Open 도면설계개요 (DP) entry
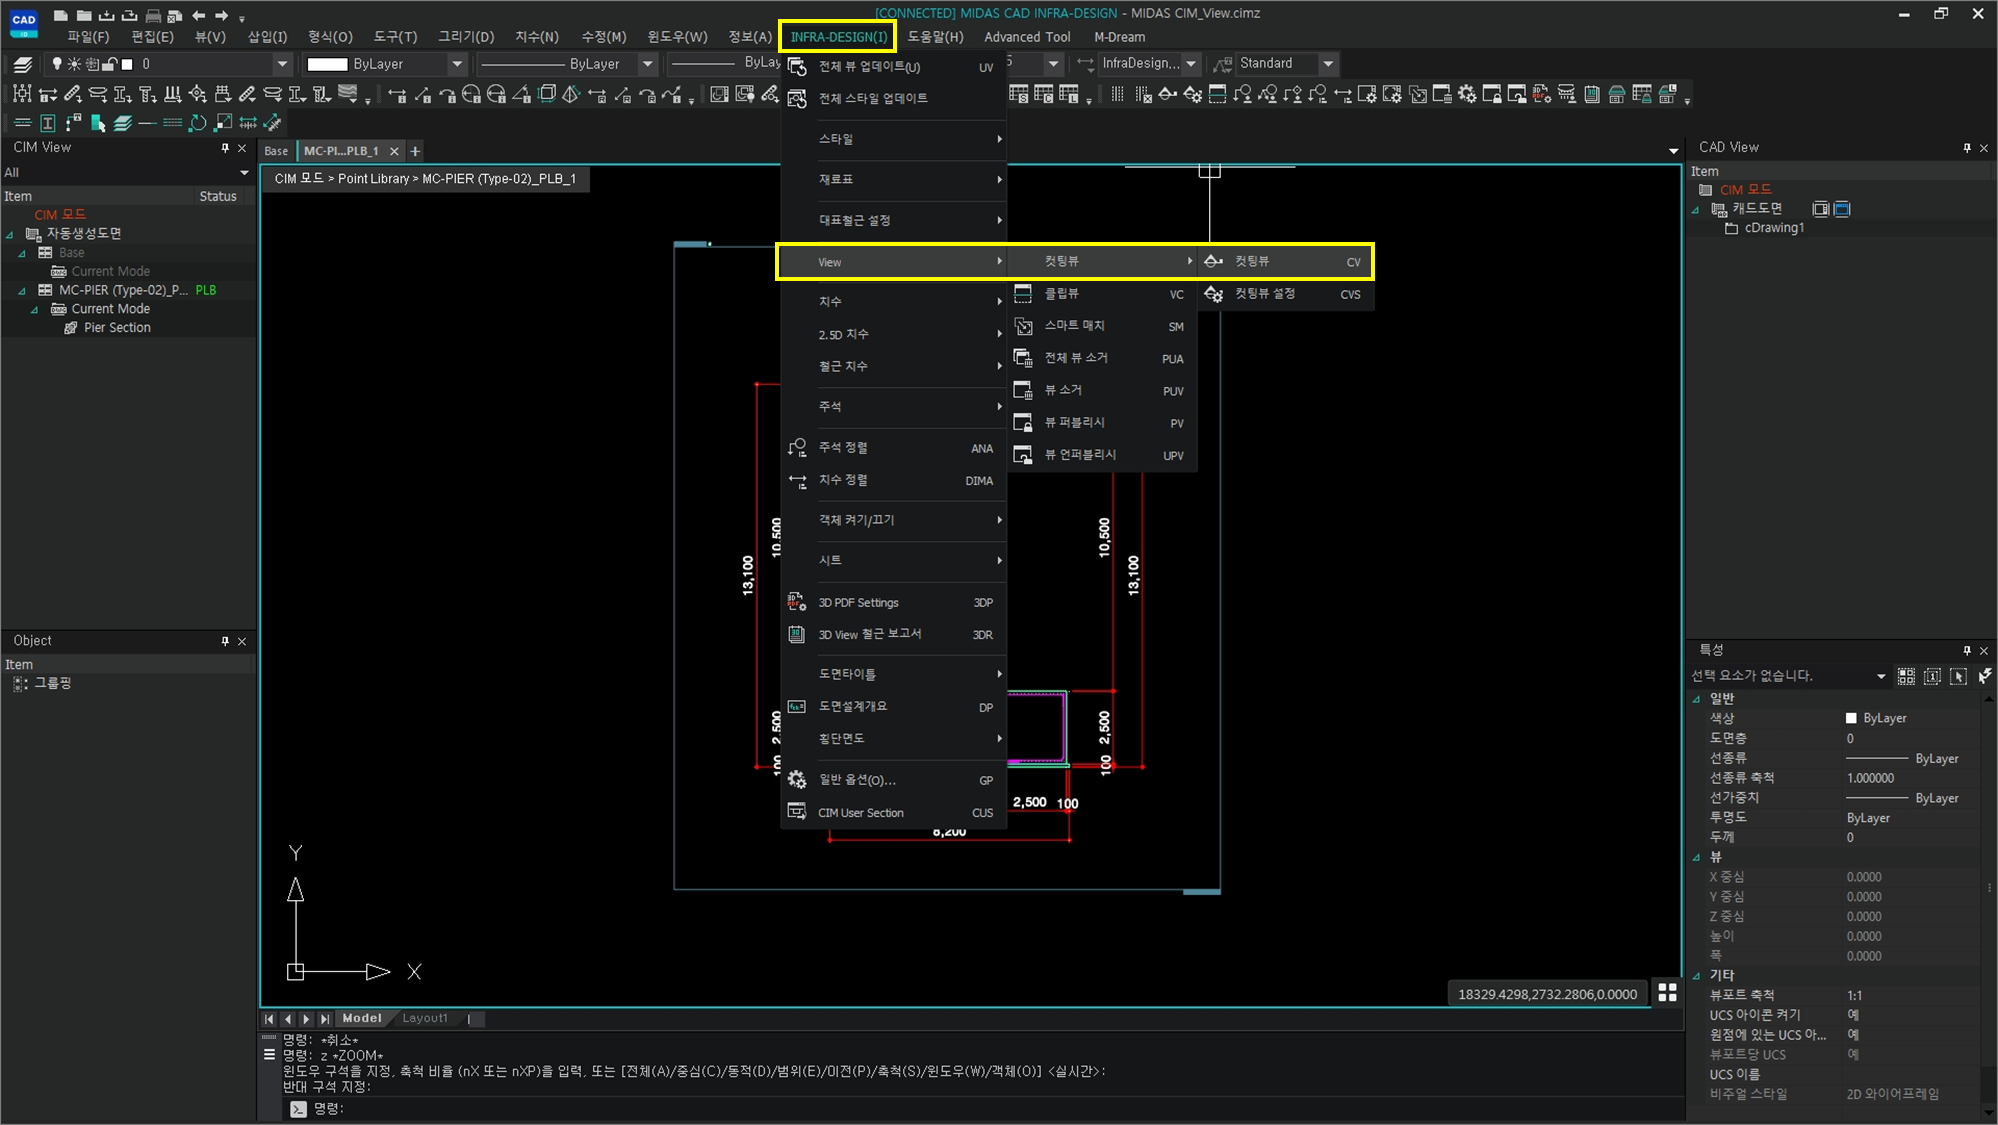The image size is (1998, 1125). [x=893, y=706]
